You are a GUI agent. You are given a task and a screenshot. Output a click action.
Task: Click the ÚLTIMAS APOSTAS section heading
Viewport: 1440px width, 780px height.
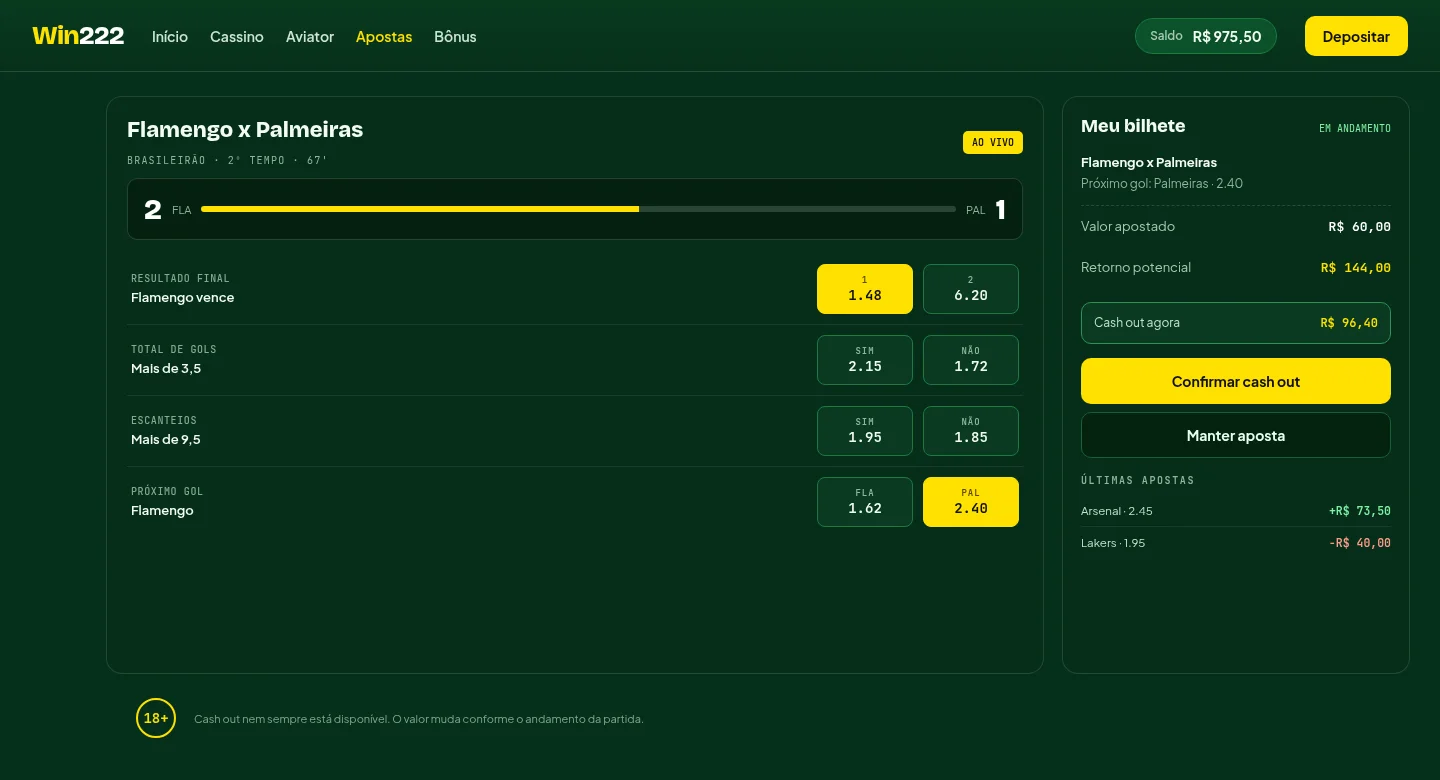click(1138, 480)
